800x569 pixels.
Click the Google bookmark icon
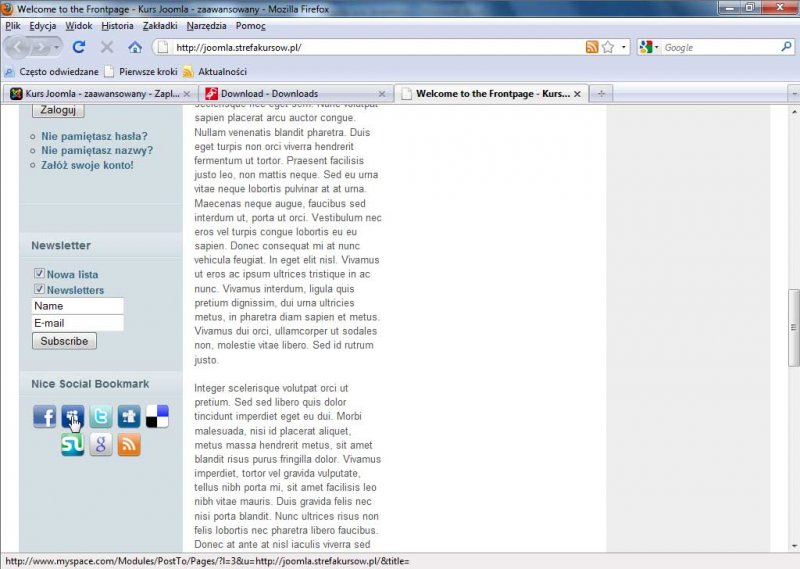101,445
